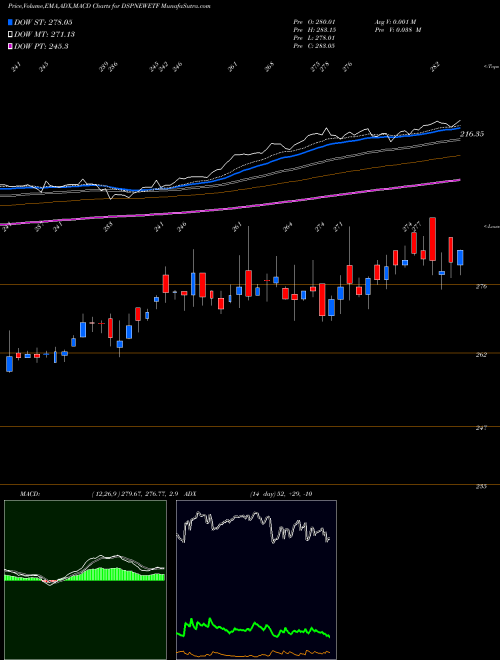The height and width of the screenshot is (660, 500).
Task: Click the 262 price axis label
Action: pos(482,355)
